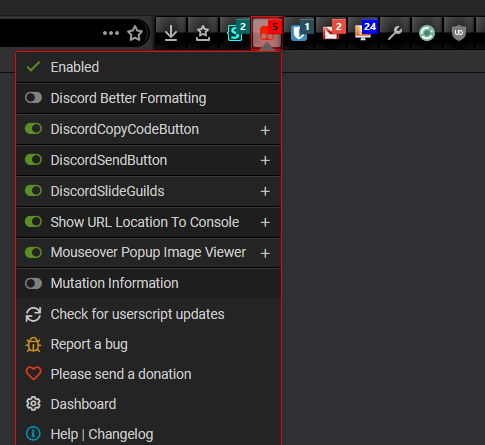Bookmark this page with the star icon
485x445 pixels.
coord(135,33)
